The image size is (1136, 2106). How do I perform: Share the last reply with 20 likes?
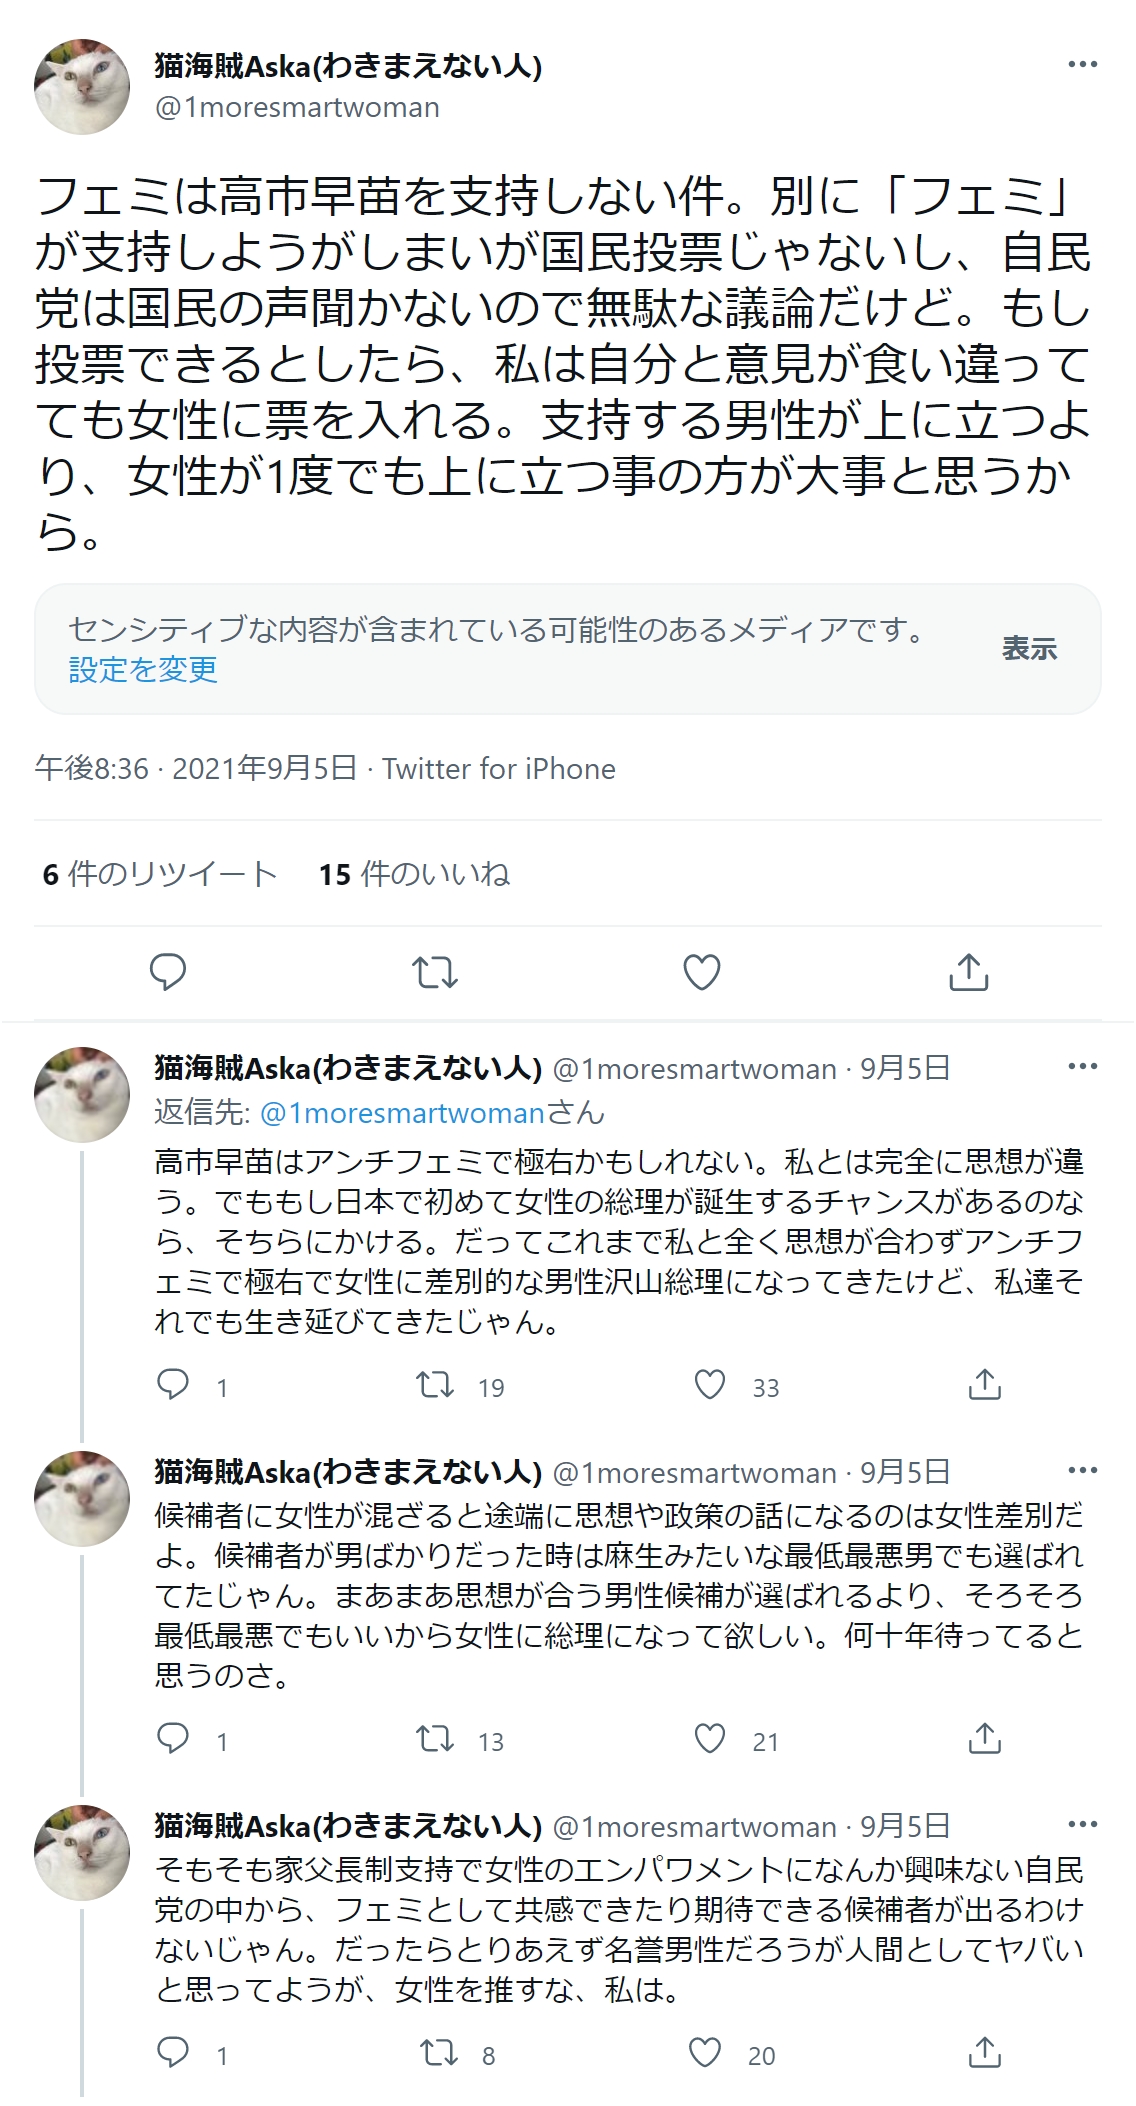[x=985, y=2053]
